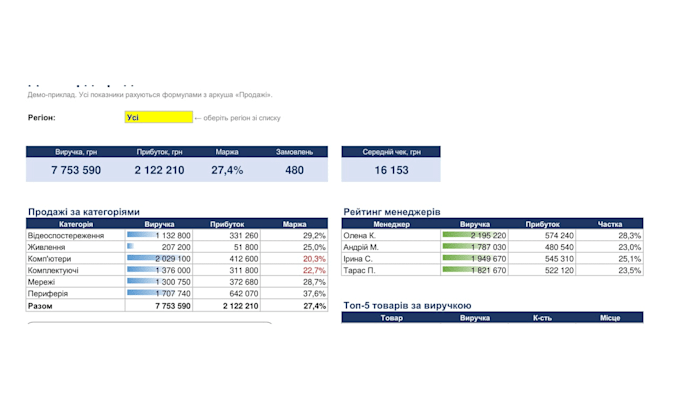
Task: Click the "Товар" header in Top-5 table
Action: click(391, 318)
